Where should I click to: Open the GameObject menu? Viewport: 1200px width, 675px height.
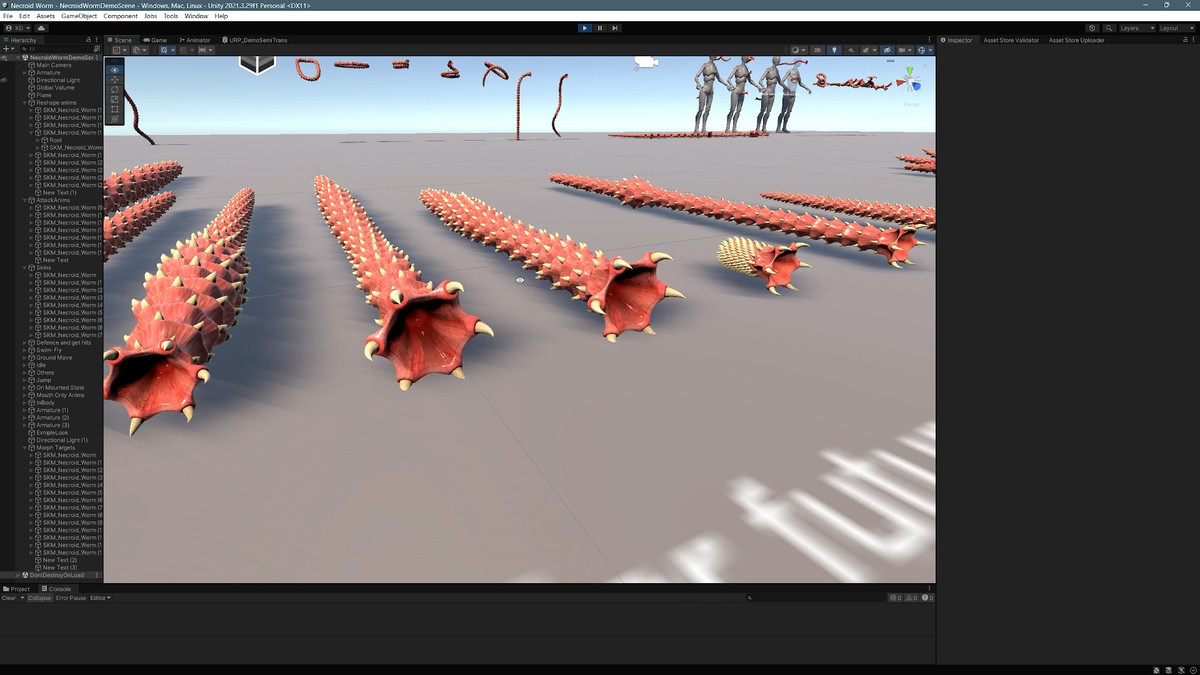click(x=79, y=16)
